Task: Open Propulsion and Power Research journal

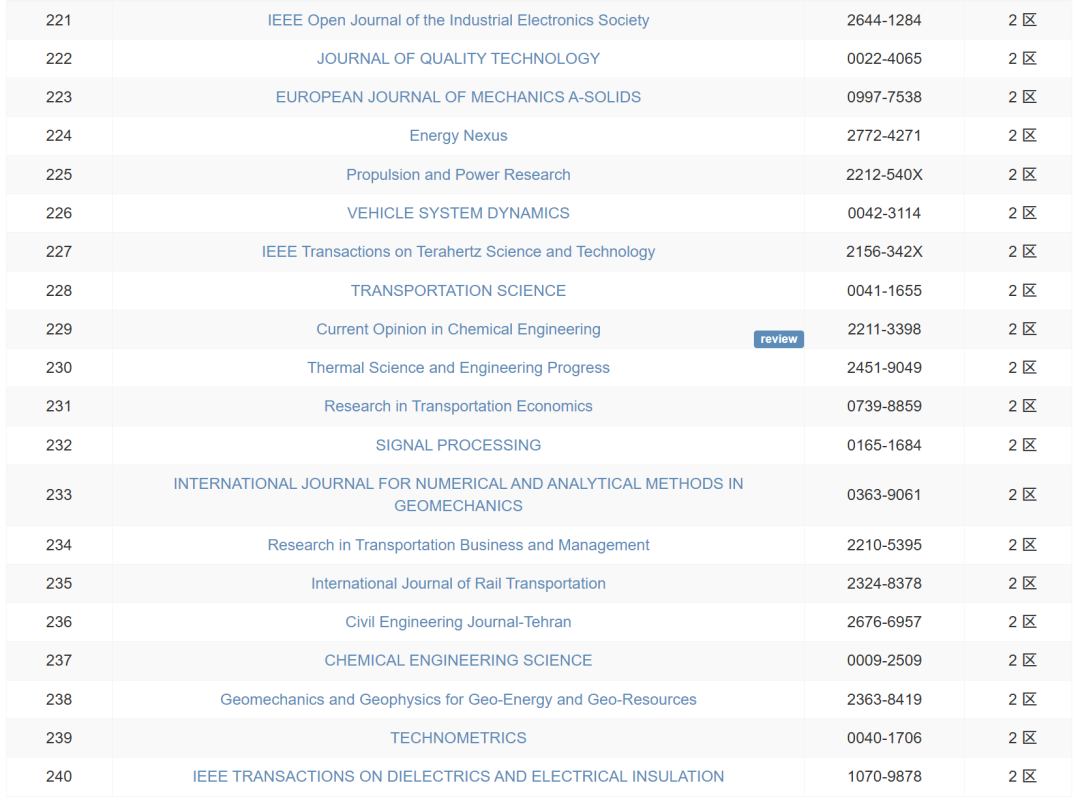Action: [458, 174]
